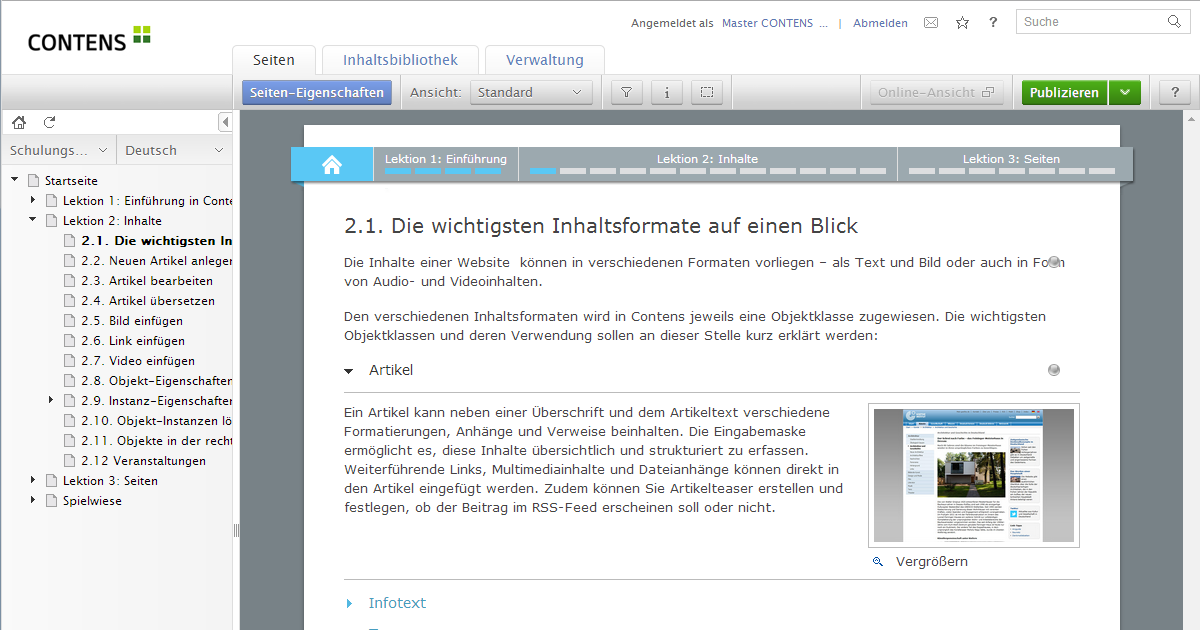Select 2.1. Die wichtigsten In... tree item
Image resolution: width=1200 pixels, height=630 pixels.
[157, 241]
